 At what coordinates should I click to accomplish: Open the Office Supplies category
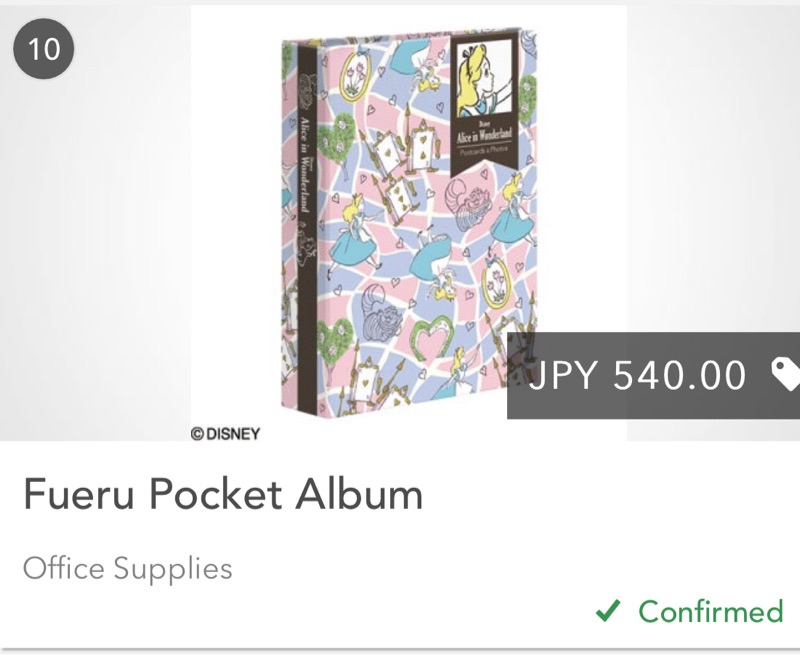point(127,569)
